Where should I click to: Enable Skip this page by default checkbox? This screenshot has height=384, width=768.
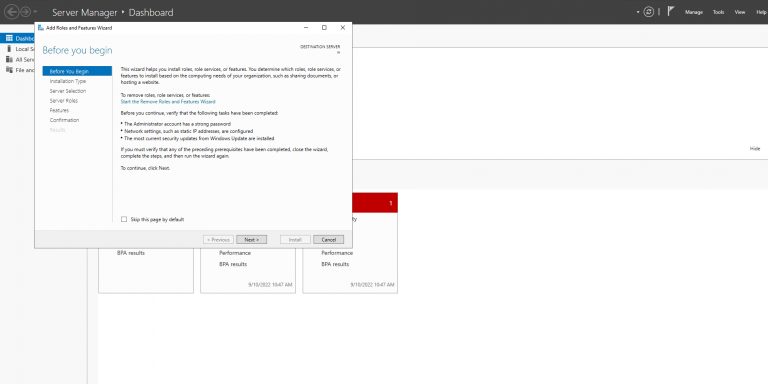tap(124, 219)
